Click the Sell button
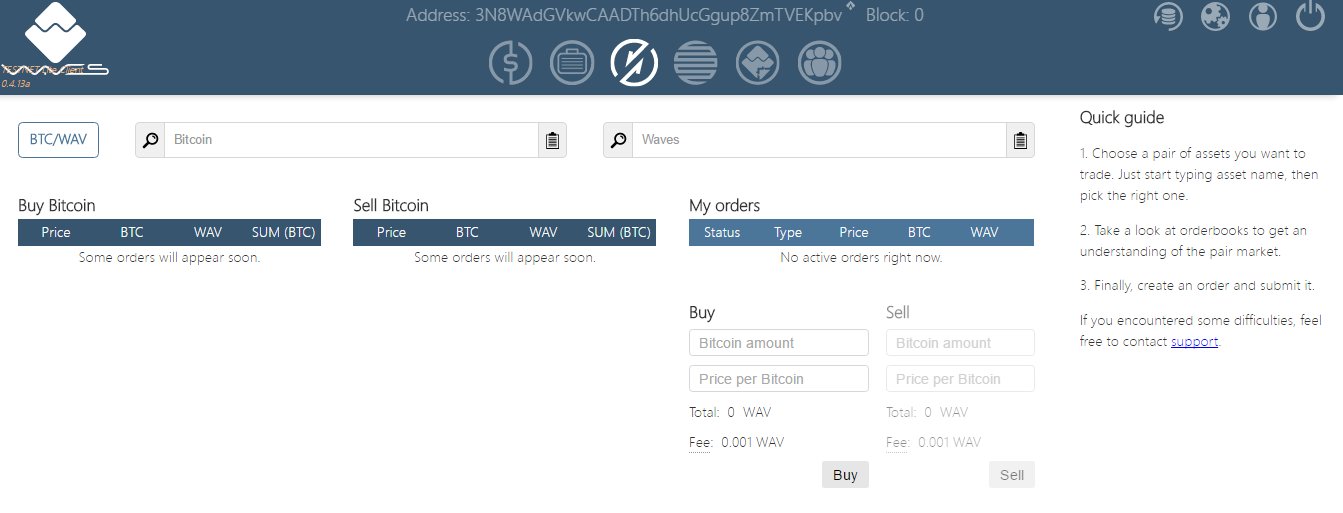This screenshot has width=1343, height=513. click(x=1012, y=475)
